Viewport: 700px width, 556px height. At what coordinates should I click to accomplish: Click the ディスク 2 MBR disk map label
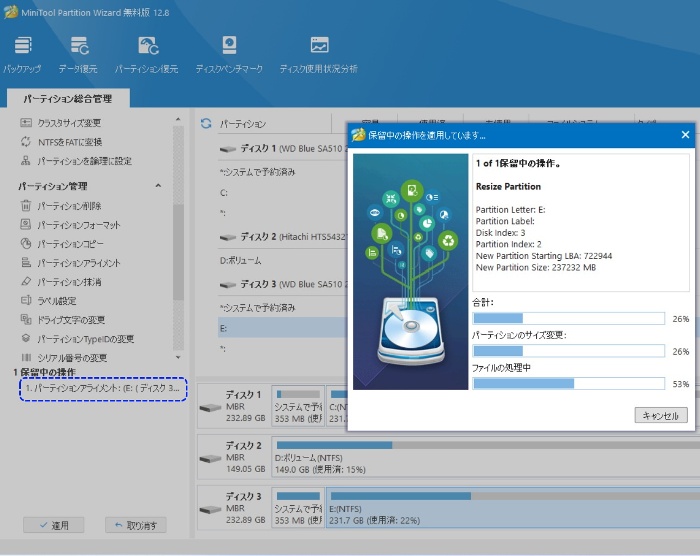click(x=234, y=457)
